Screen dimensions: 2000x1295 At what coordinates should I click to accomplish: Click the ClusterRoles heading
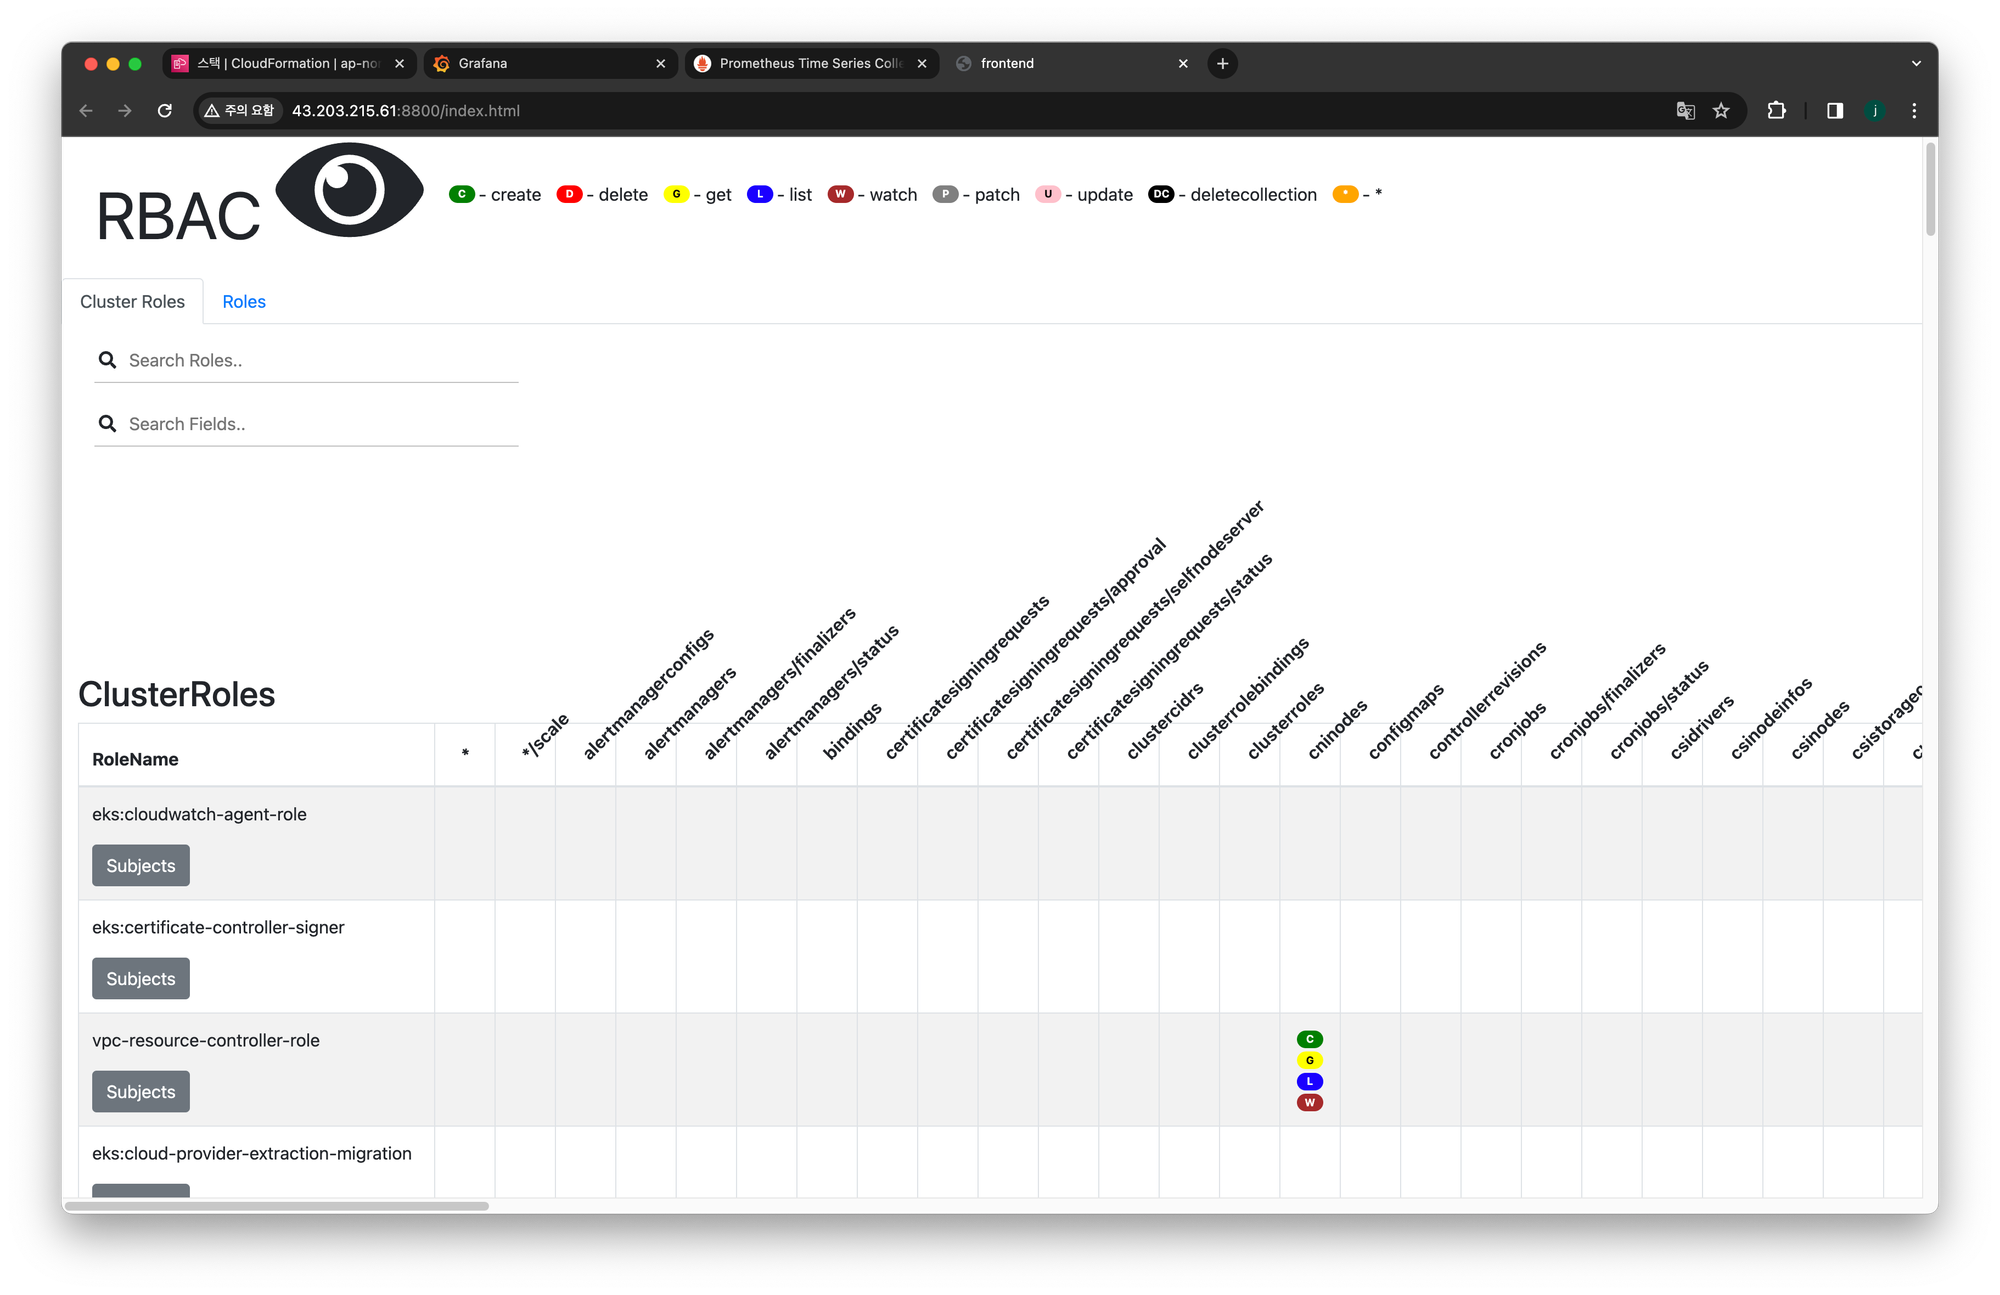177,694
